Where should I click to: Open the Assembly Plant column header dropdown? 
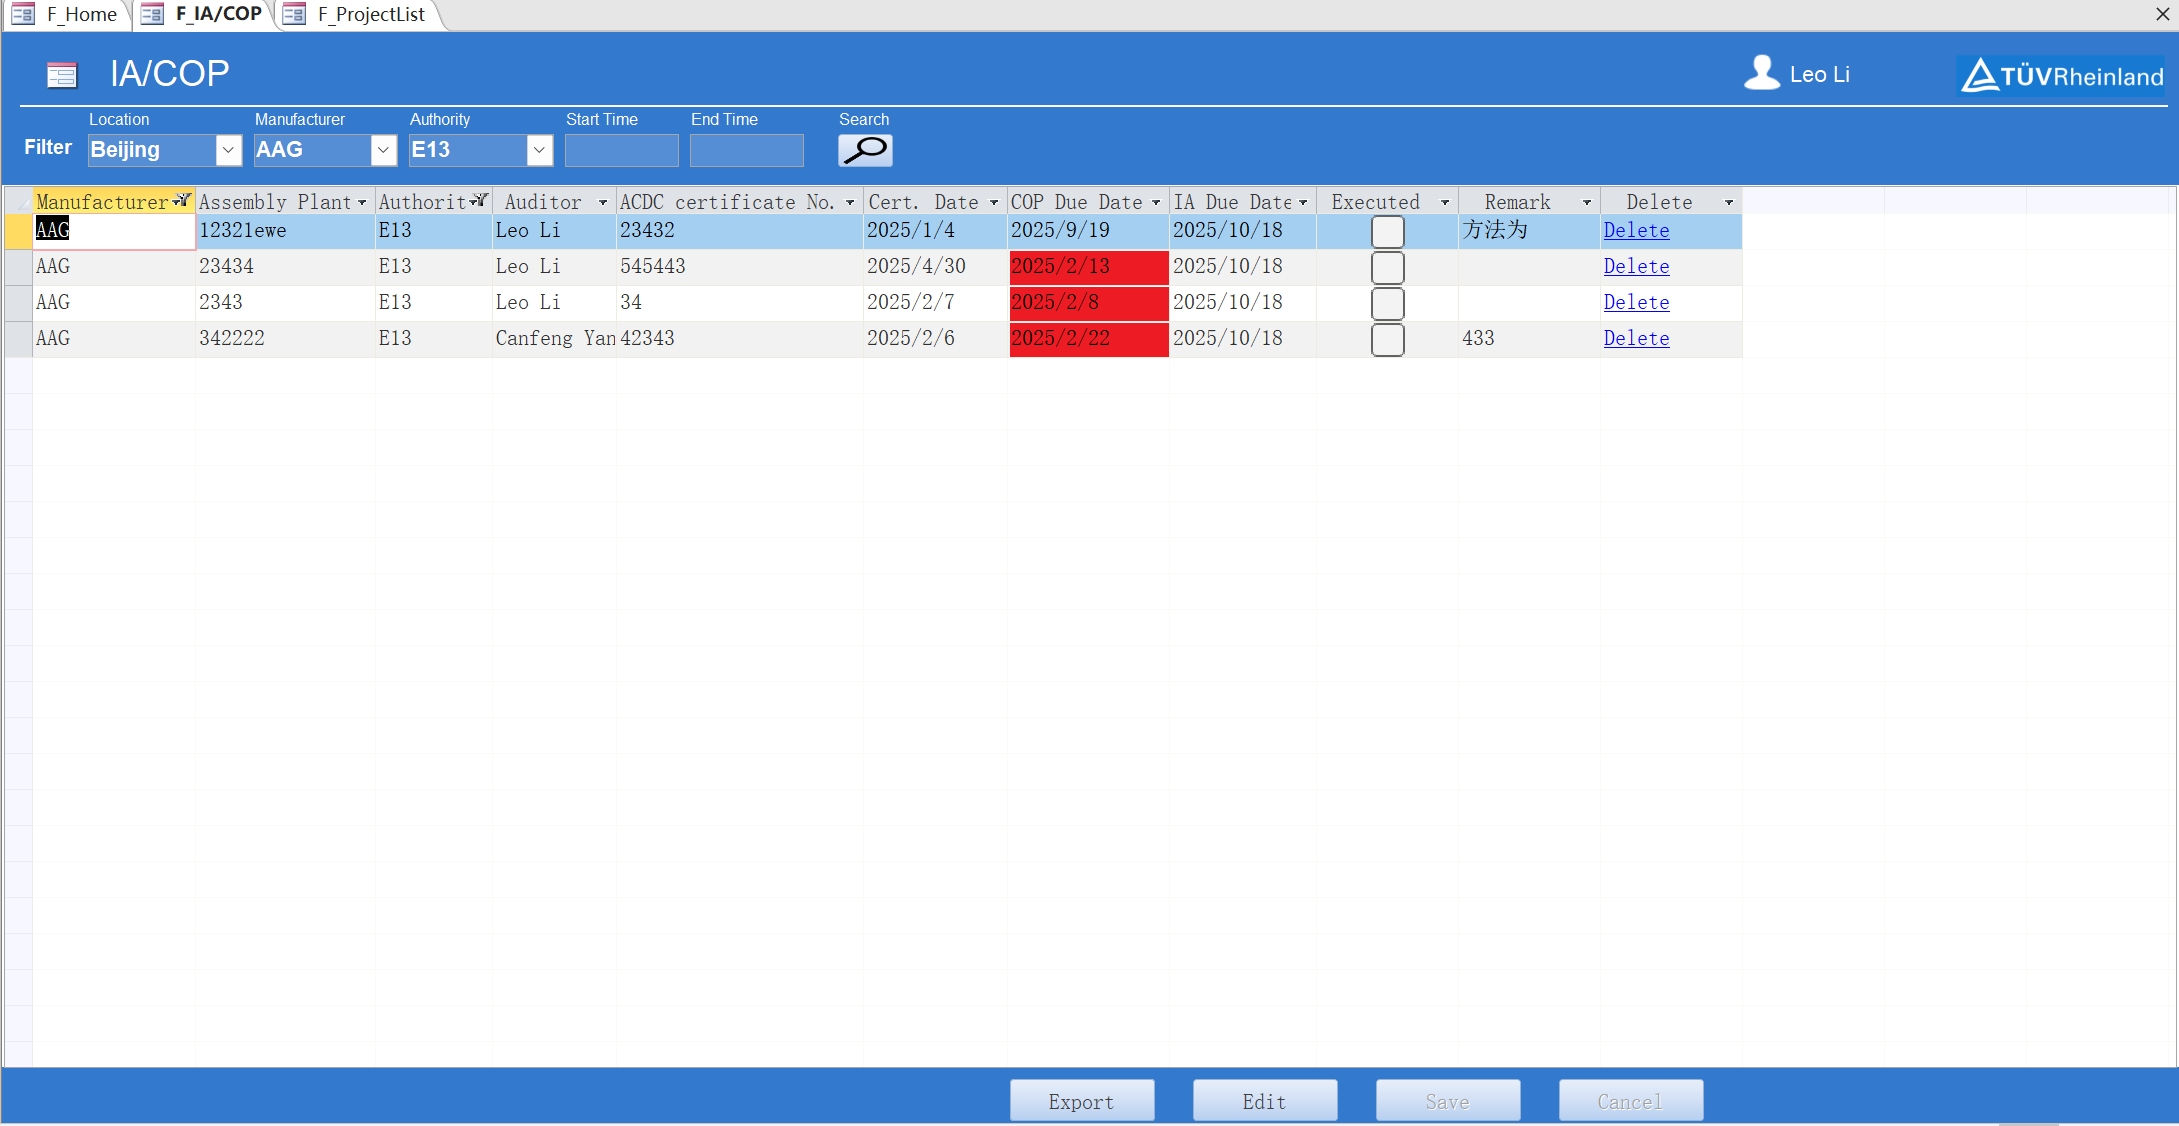(362, 202)
